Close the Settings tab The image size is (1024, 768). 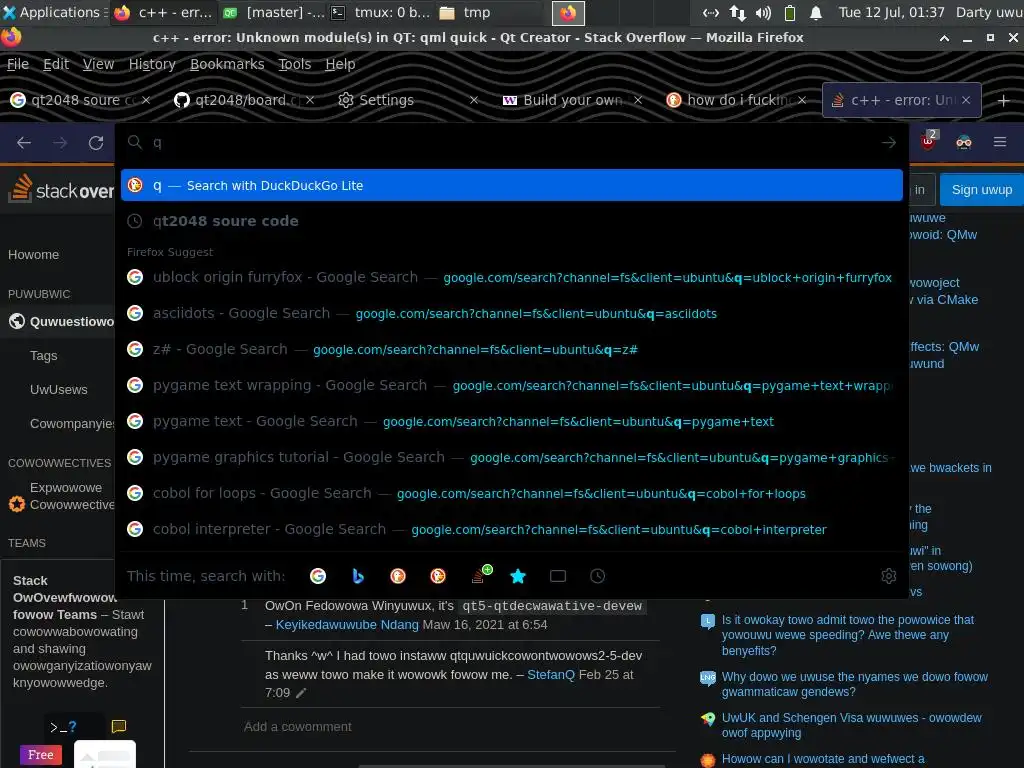click(474, 100)
